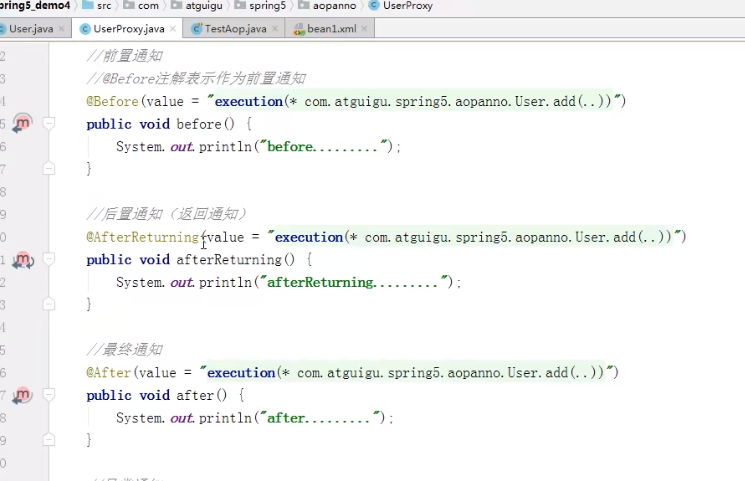This screenshot has height=481, width=745.
Task: Click the gutter advice icon beside before()
Action: [22, 124]
